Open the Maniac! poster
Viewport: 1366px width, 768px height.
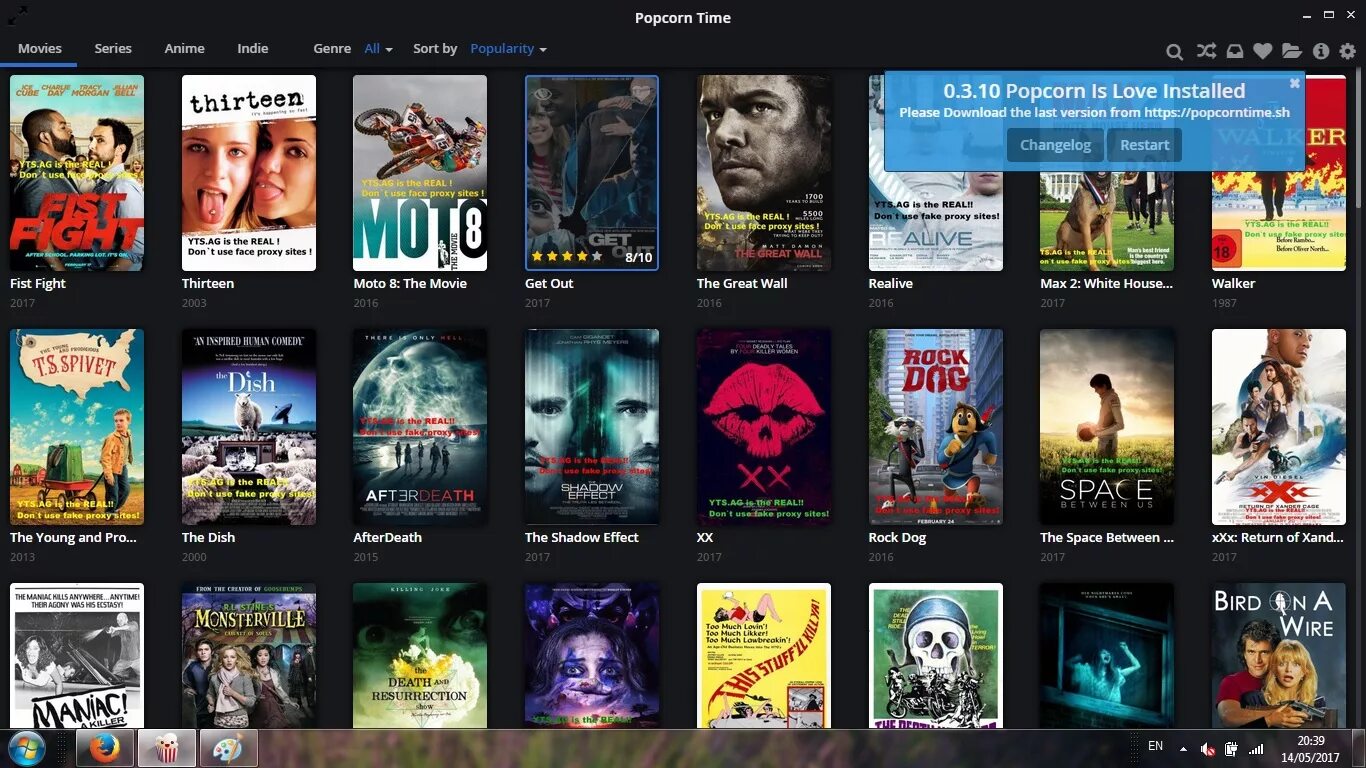(77, 655)
